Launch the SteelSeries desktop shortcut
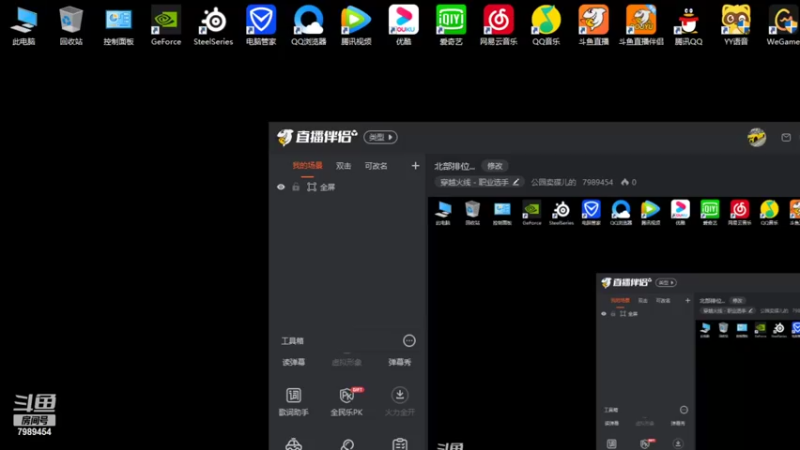Viewport: 800px width, 450px height. coord(213,26)
